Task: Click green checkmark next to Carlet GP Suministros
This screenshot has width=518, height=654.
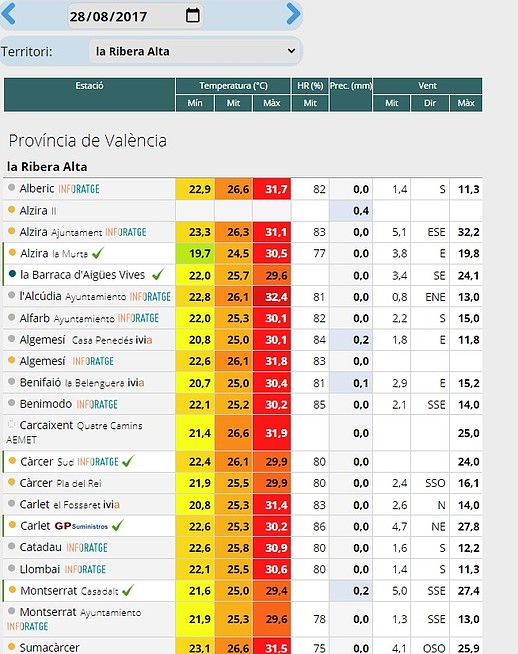Action: pyautogui.click(x=118, y=526)
